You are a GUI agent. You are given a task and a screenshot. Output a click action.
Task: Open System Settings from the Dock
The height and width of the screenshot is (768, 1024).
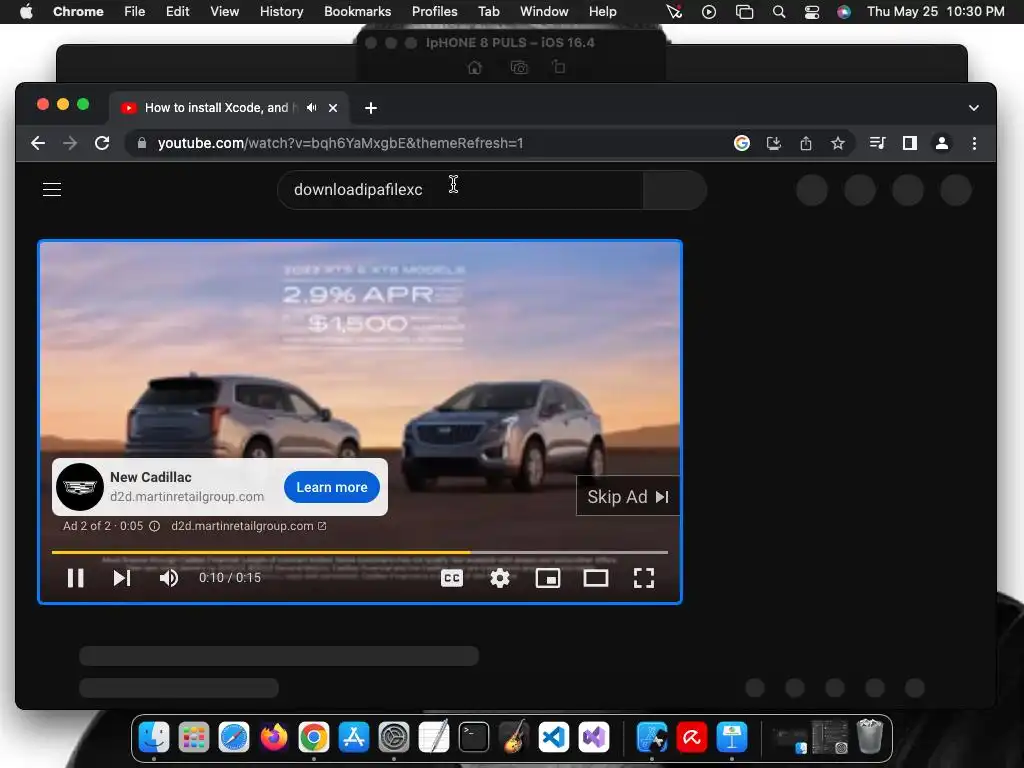tap(394, 737)
